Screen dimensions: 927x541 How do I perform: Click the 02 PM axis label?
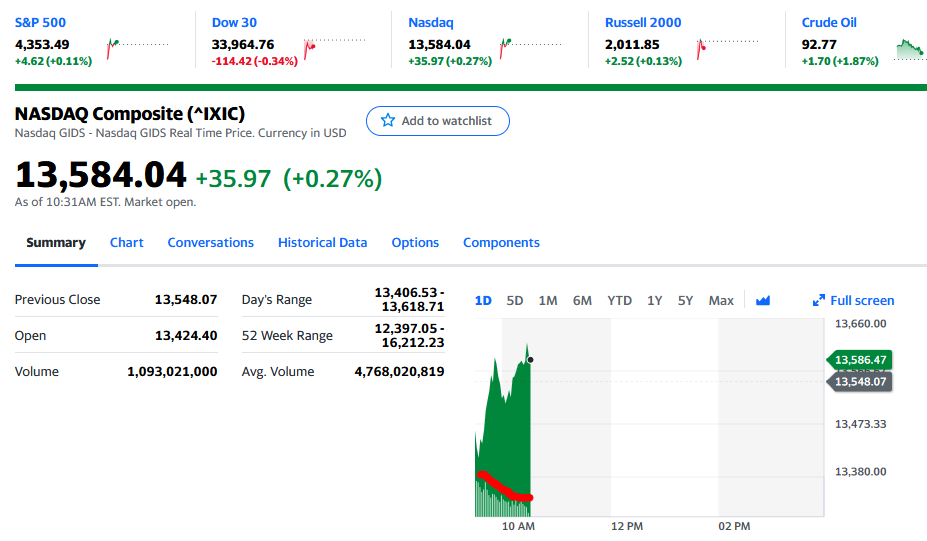pyautogui.click(x=734, y=526)
